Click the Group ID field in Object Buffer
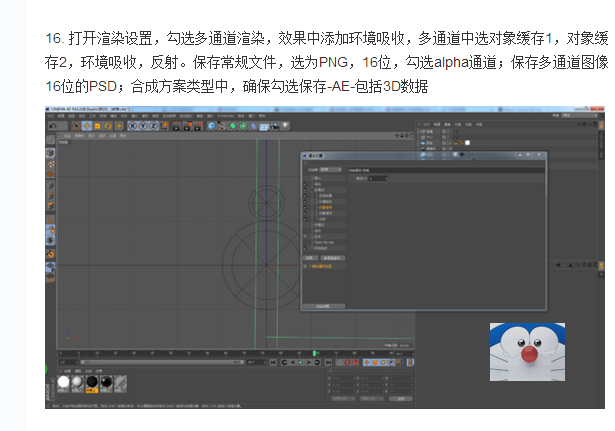This screenshot has height=431, width=615. click(378, 178)
